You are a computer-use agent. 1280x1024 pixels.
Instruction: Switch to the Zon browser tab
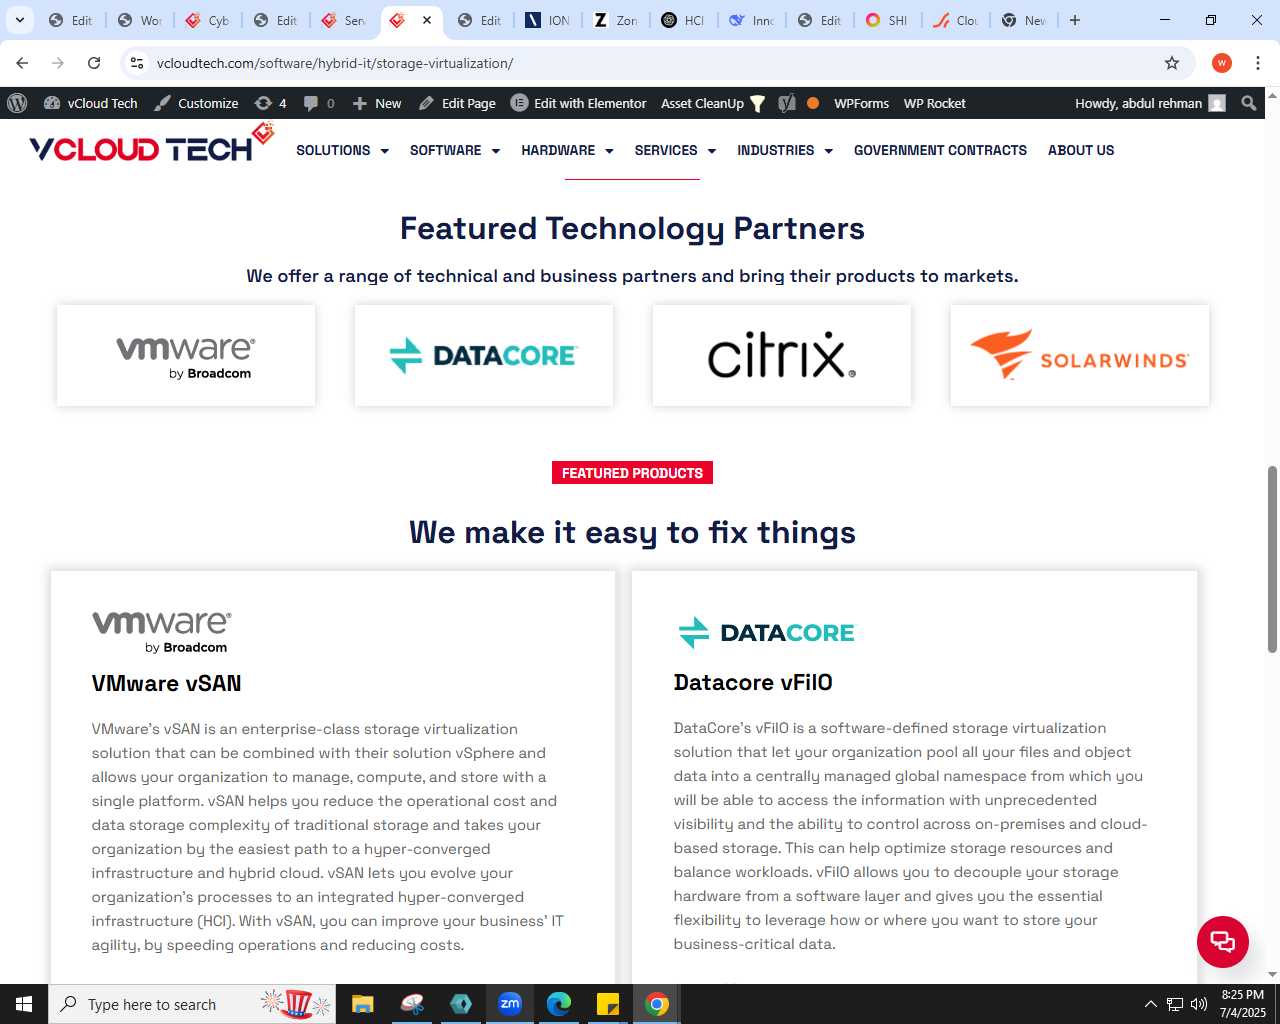tap(615, 20)
